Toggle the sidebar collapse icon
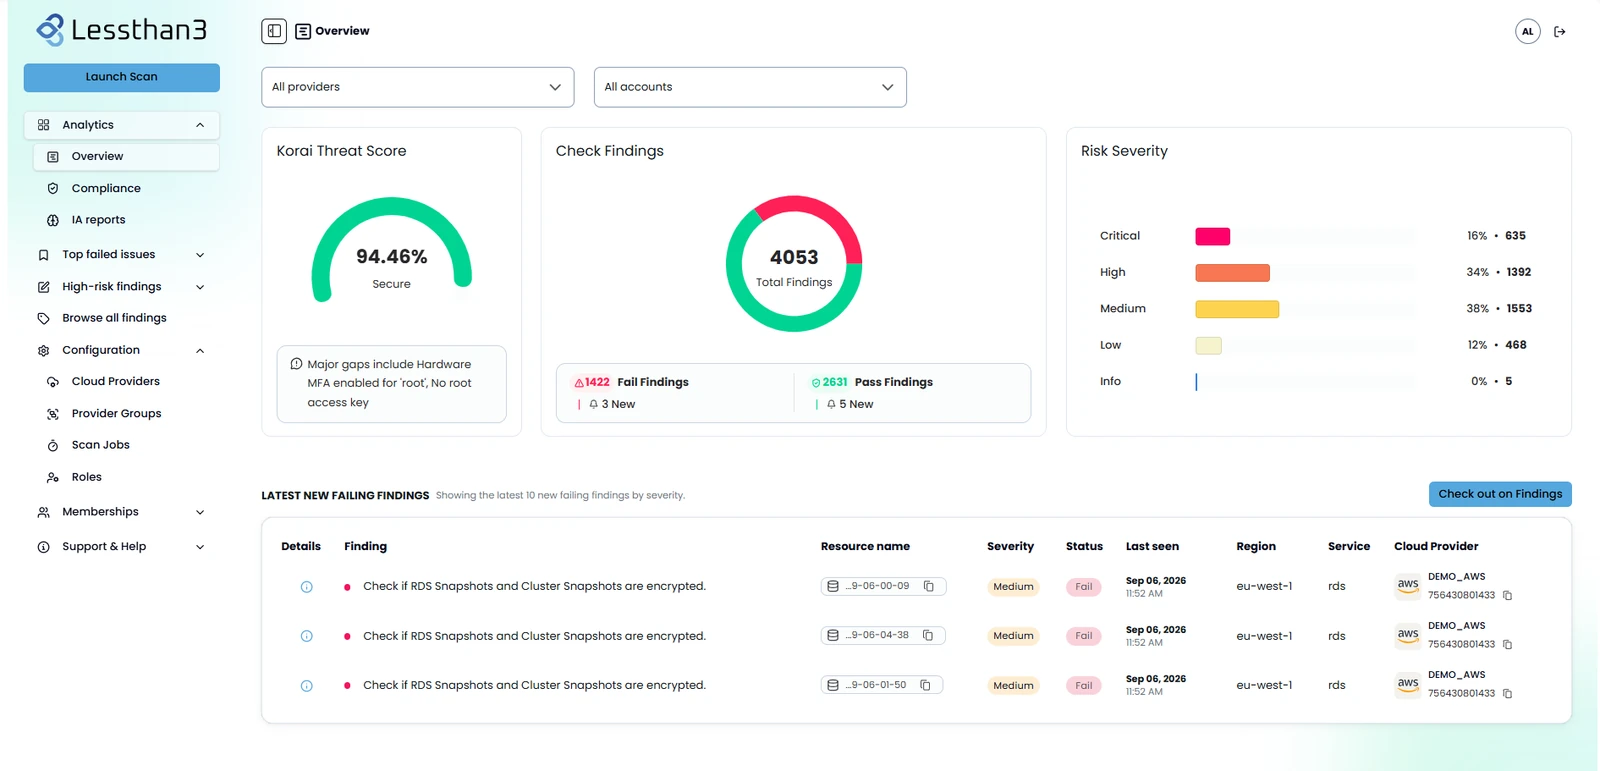The image size is (1600, 771). point(274,31)
